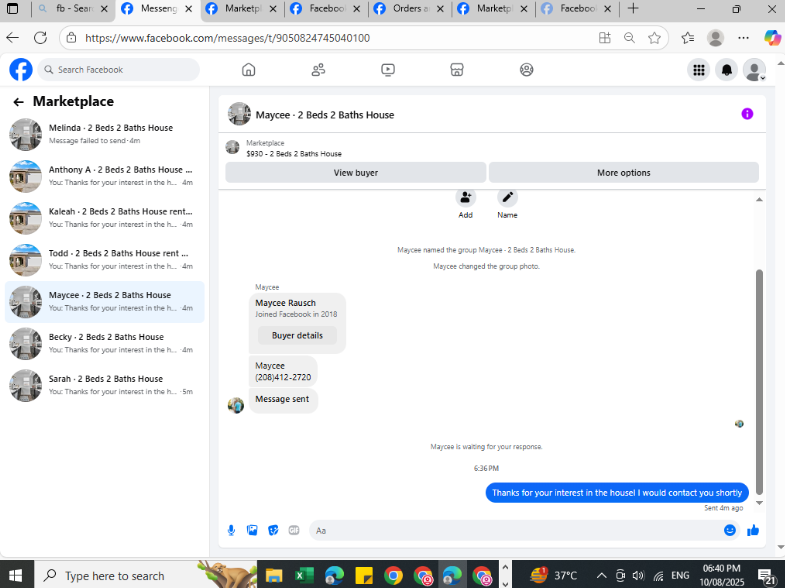Open Sticky Notes from the taskbar
The image size is (785, 588).
point(364,575)
